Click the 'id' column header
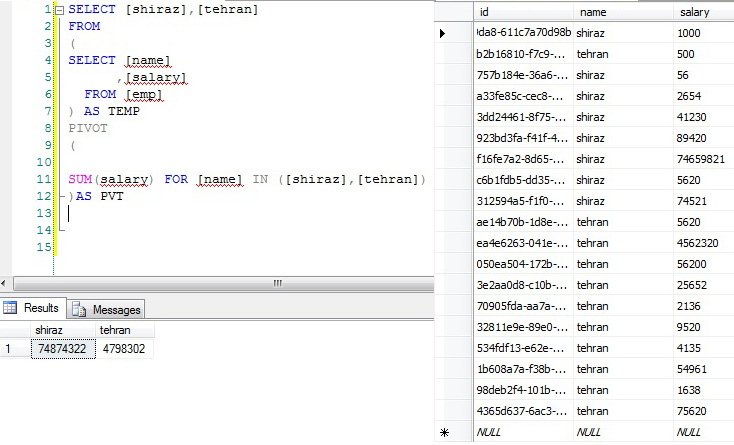The width and height of the screenshot is (734, 445). (x=522, y=12)
